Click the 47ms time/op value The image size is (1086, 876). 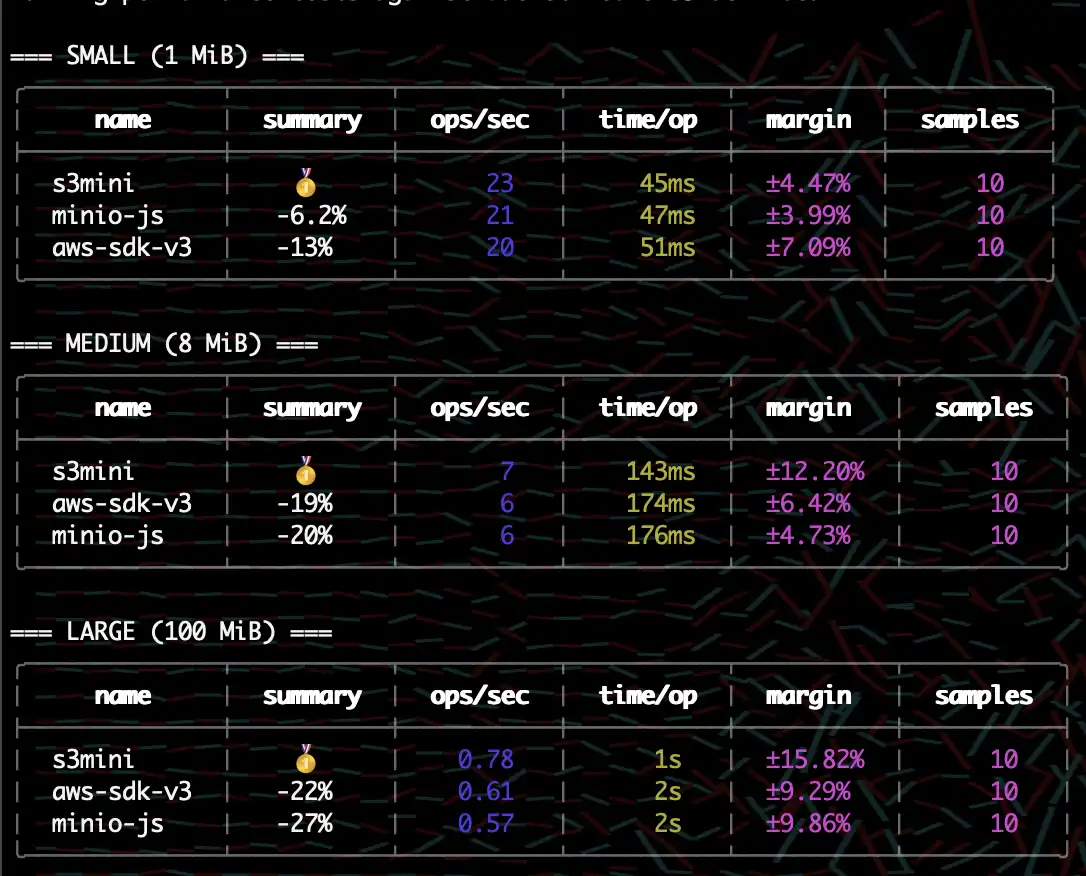667,215
